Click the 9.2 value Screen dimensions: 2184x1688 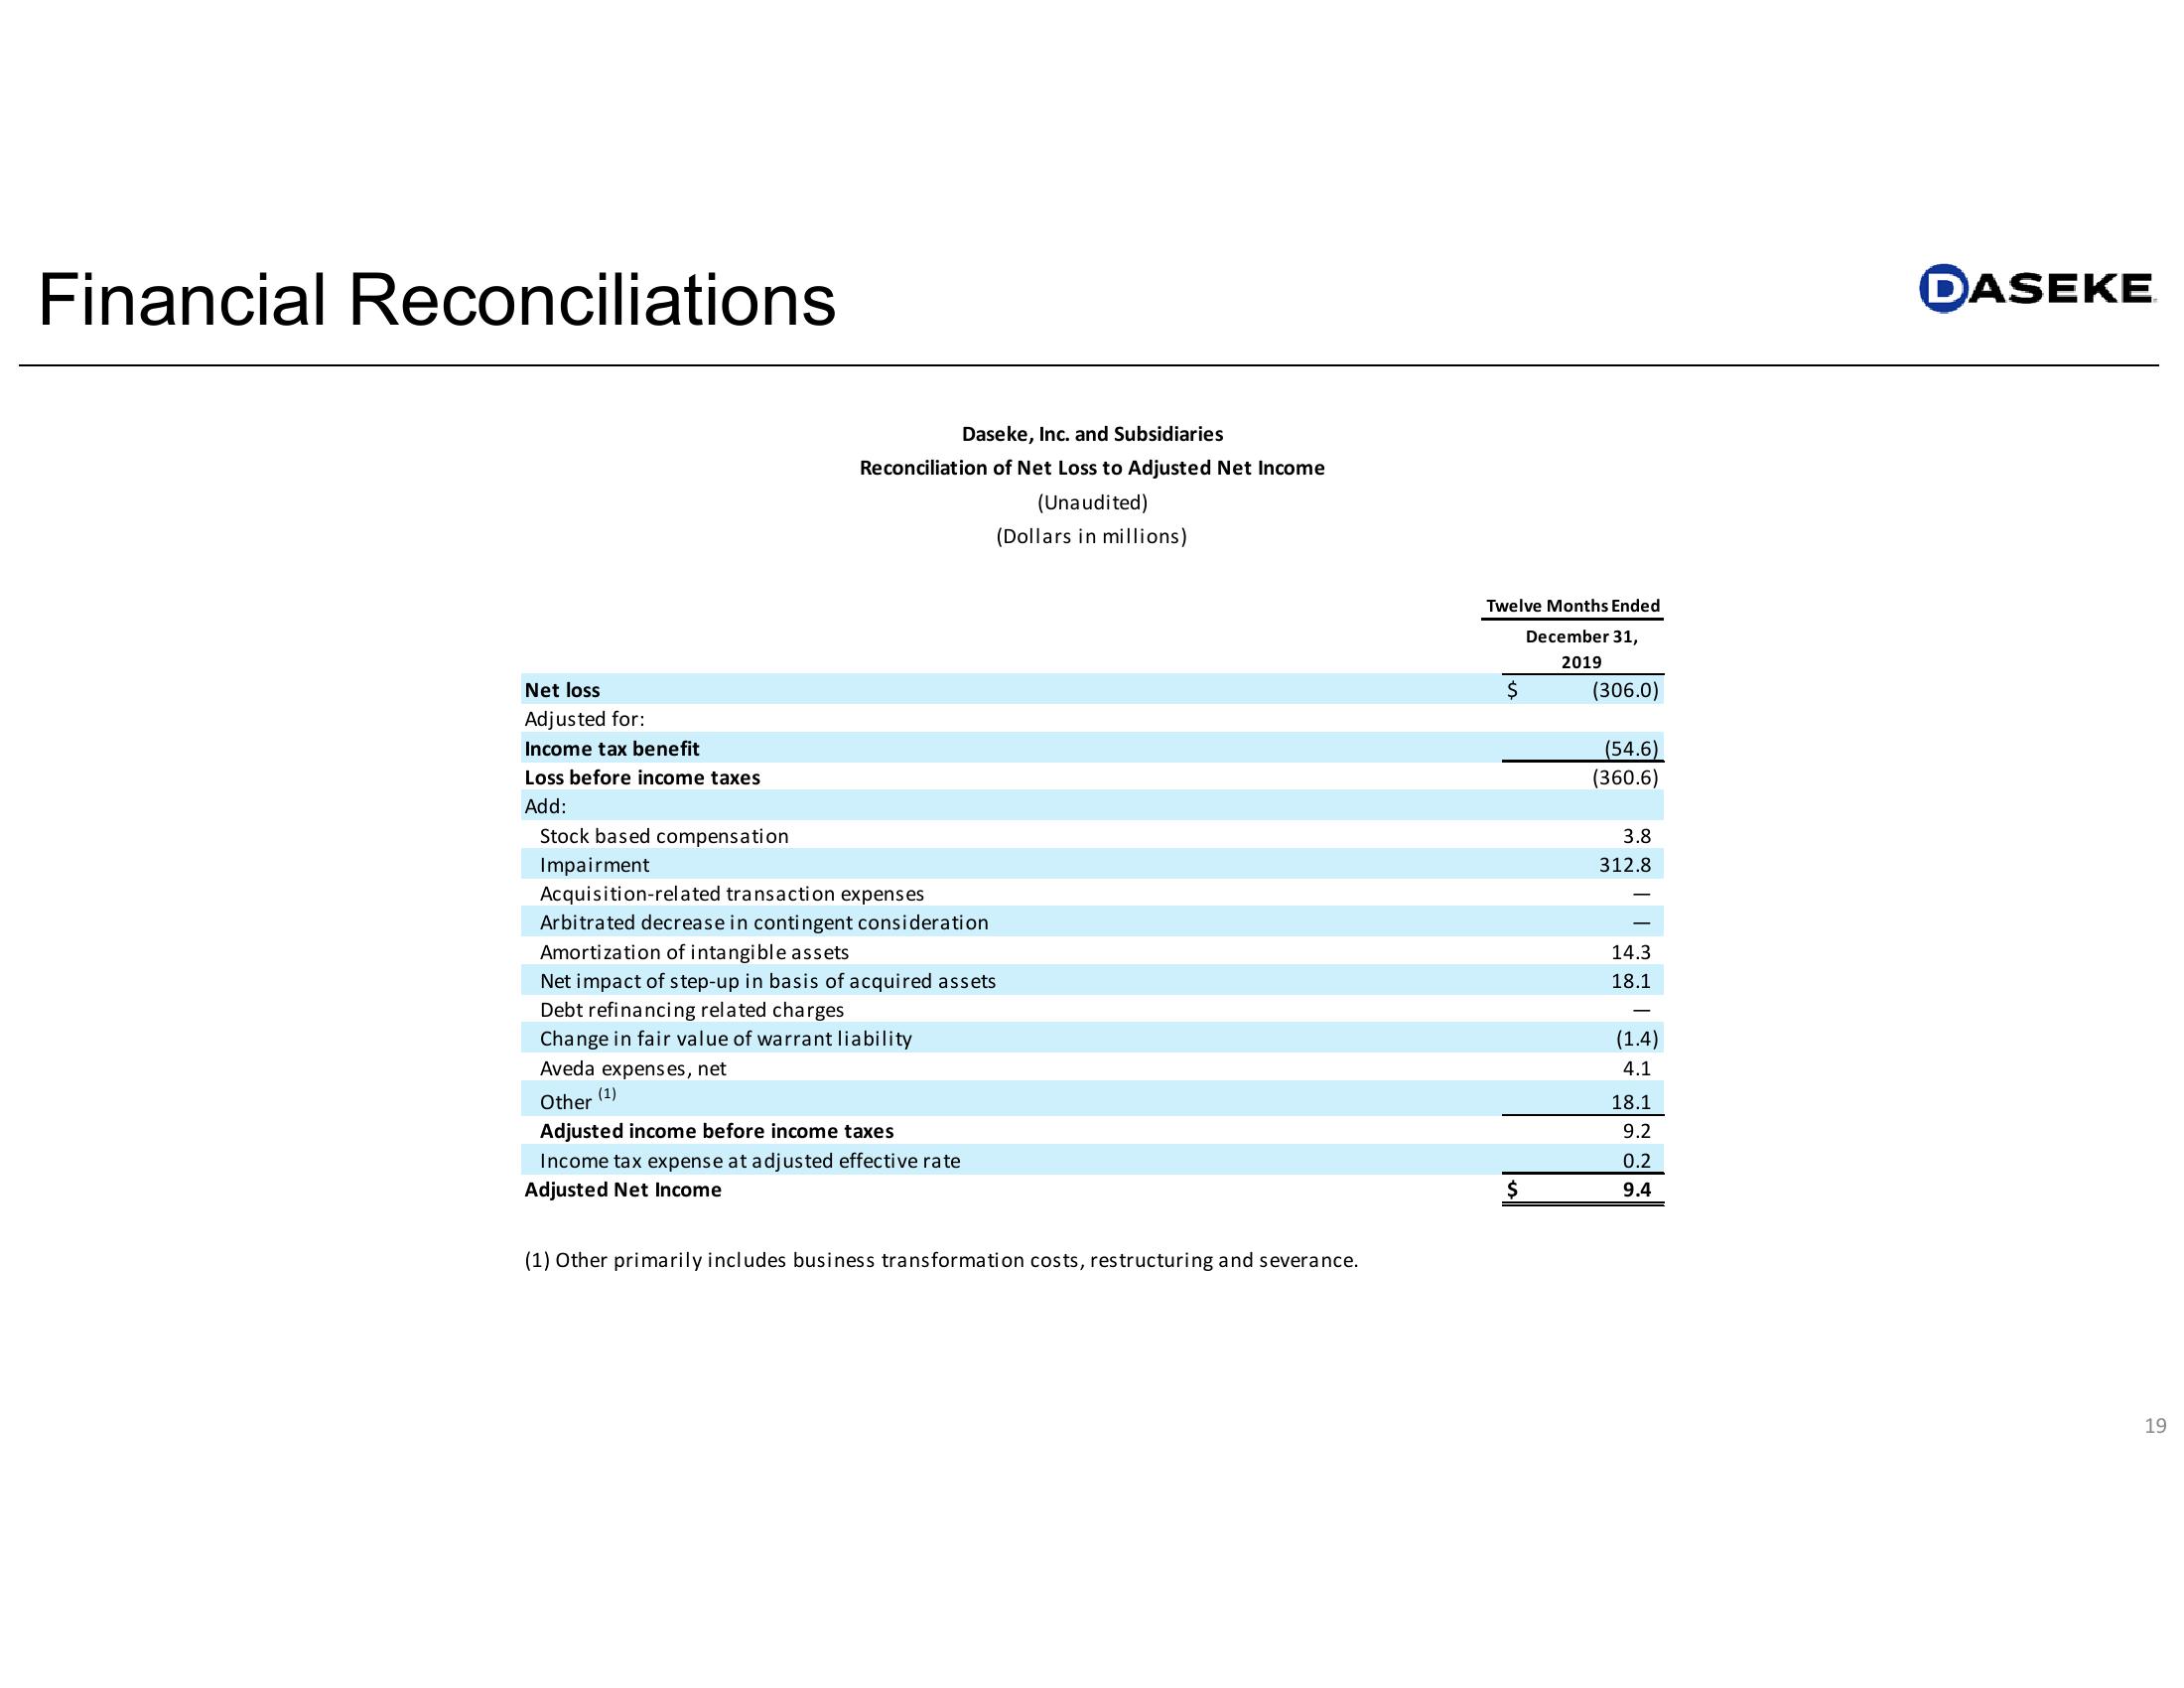(x=1637, y=1131)
